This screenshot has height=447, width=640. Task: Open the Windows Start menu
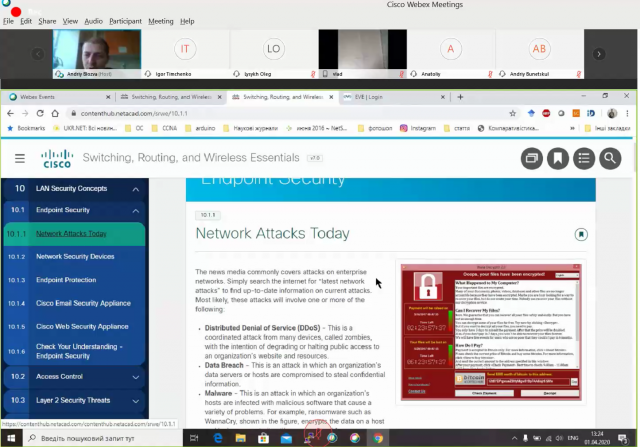click(x=11, y=438)
